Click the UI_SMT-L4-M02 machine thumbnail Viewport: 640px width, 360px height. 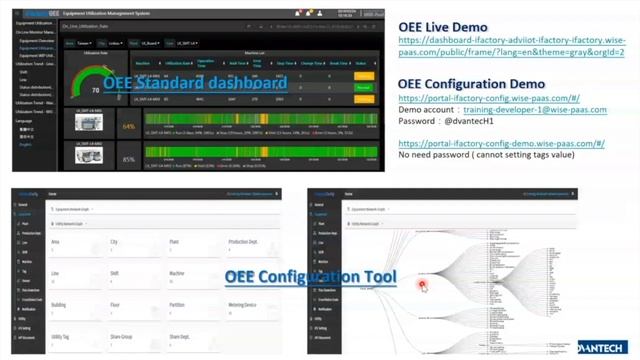(89, 155)
